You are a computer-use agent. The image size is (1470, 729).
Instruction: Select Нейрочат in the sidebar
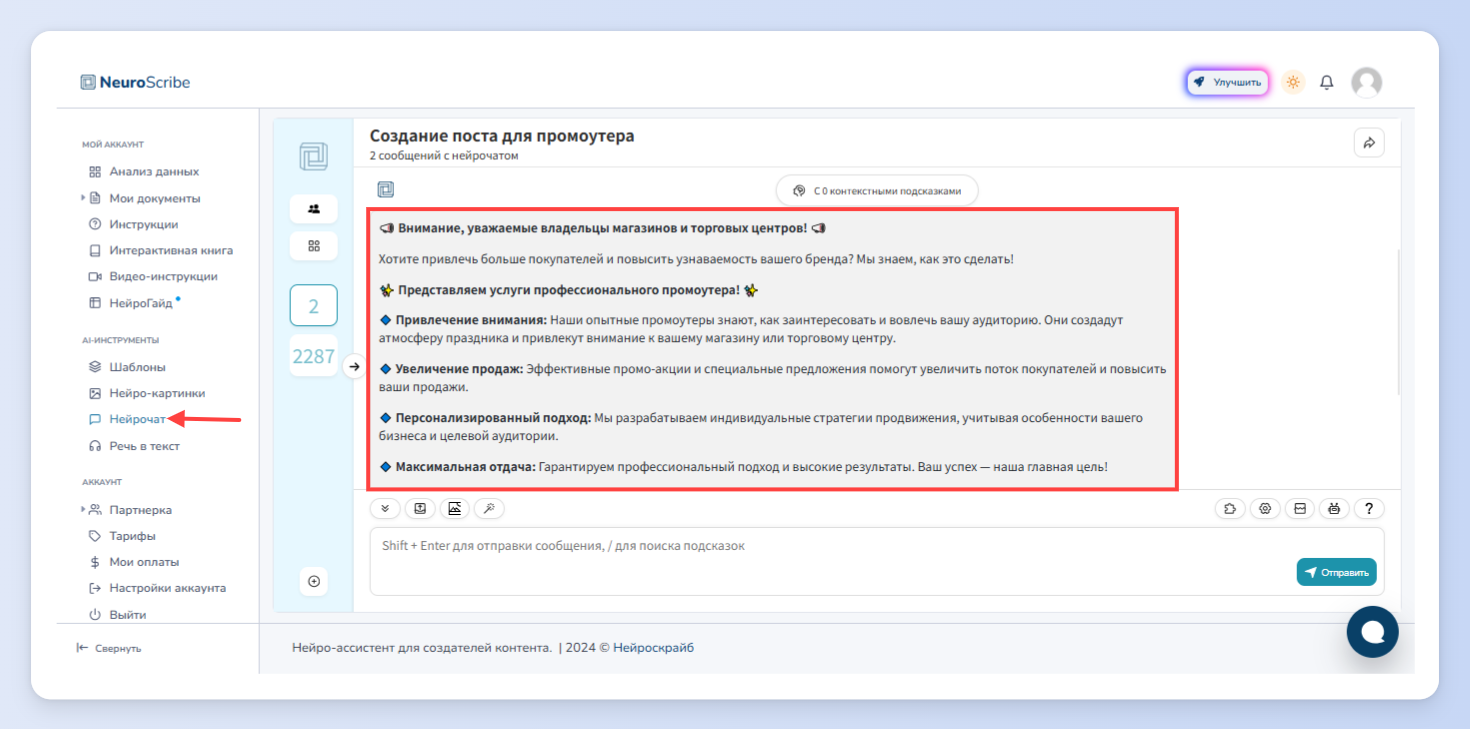coord(137,420)
